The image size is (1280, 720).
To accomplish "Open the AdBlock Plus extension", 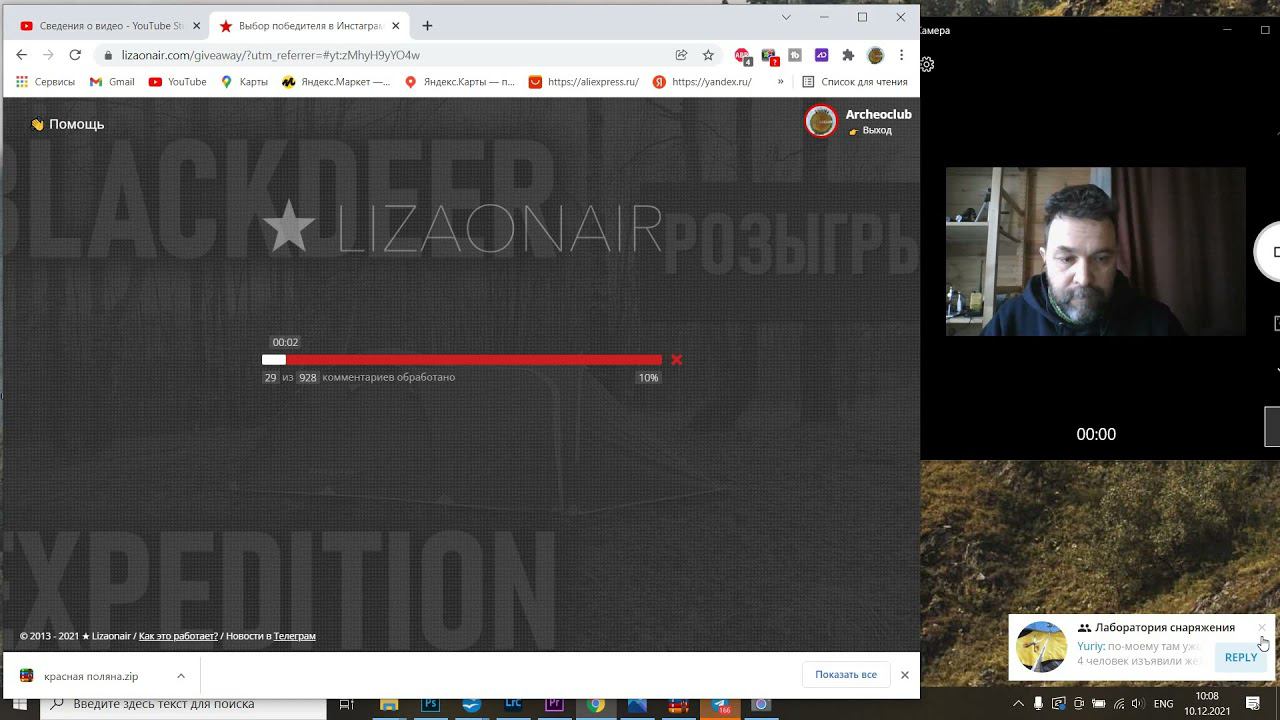I will coord(742,56).
